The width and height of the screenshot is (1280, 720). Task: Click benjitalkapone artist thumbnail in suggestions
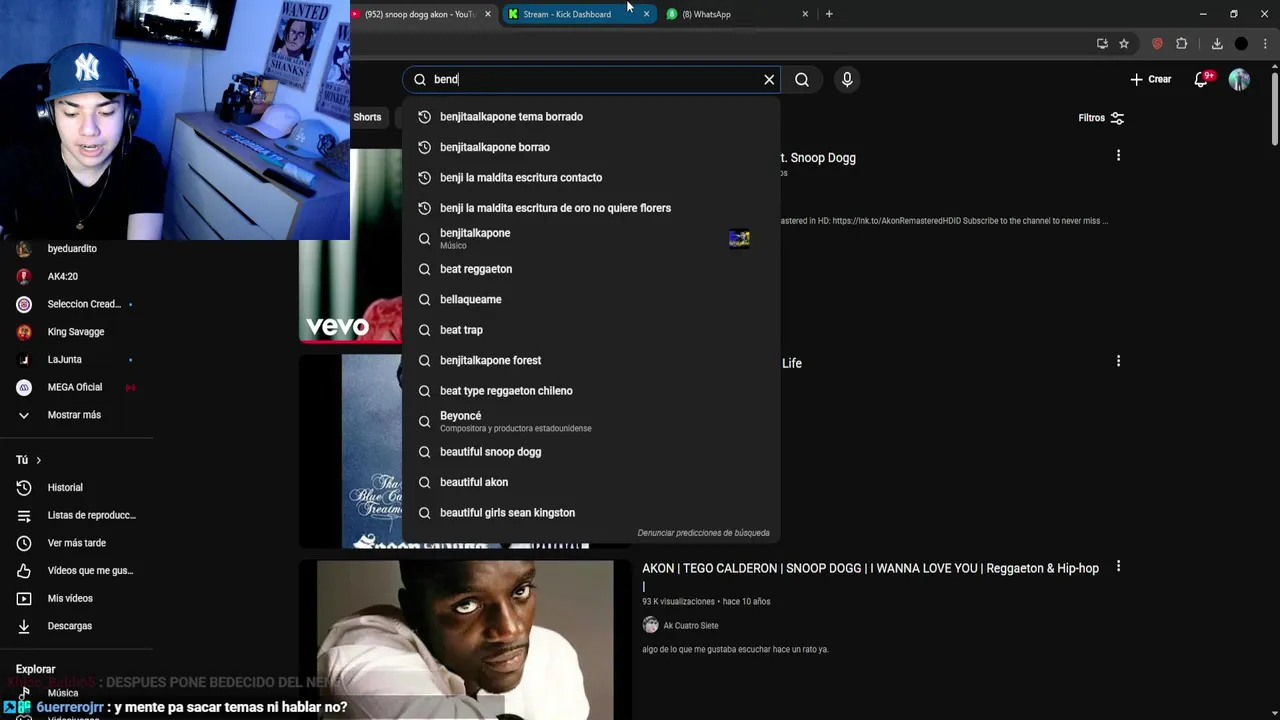739,239
